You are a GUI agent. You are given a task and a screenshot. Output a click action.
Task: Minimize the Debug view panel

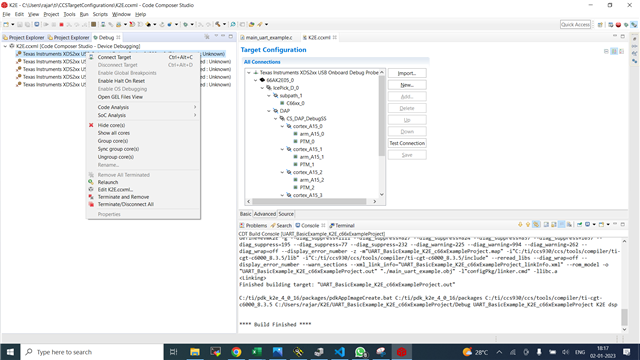[223, 36]
